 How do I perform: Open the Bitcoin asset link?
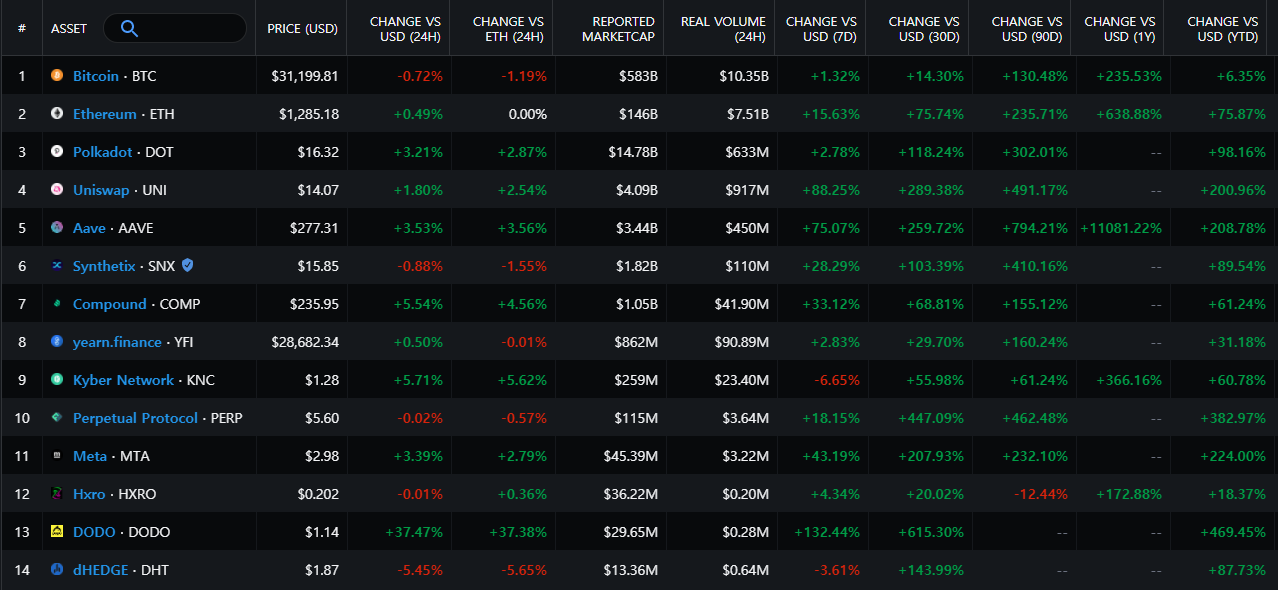(96, 76)
